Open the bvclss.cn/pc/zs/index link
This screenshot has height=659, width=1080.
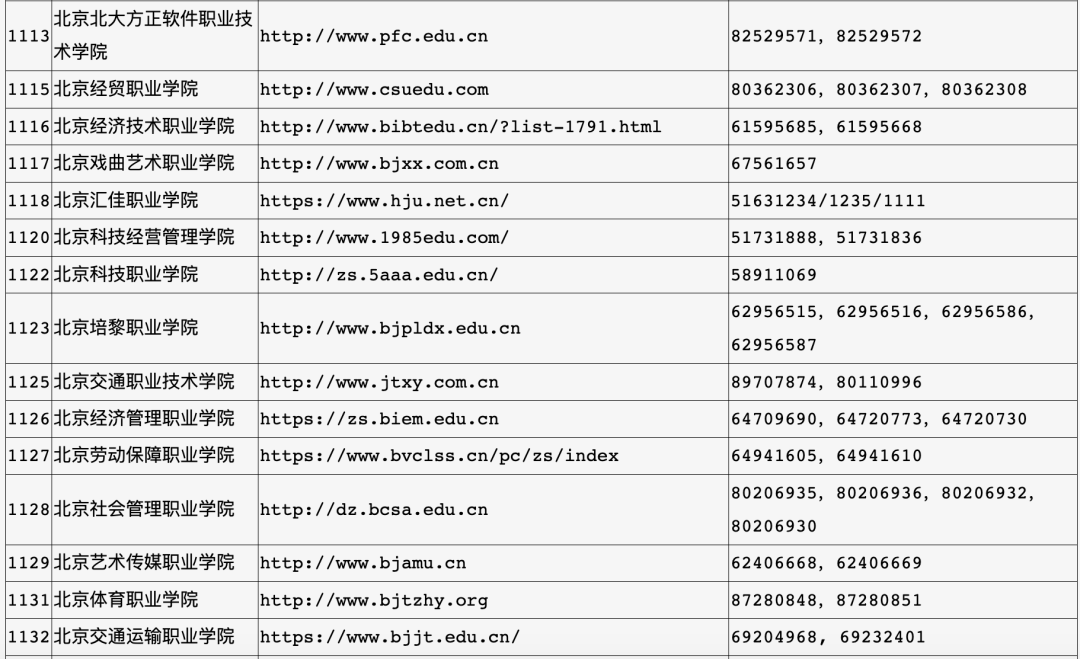pyautogui.click(x=439, y=456)
